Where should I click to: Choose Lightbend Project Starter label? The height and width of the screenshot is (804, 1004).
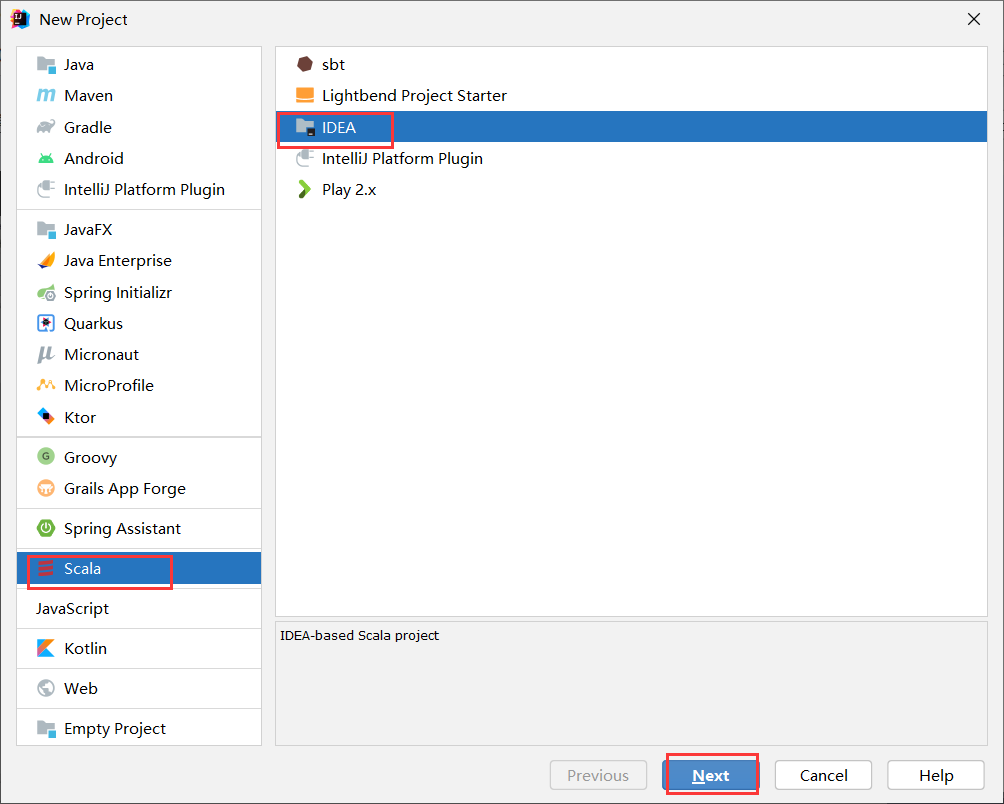click(414, 95)
